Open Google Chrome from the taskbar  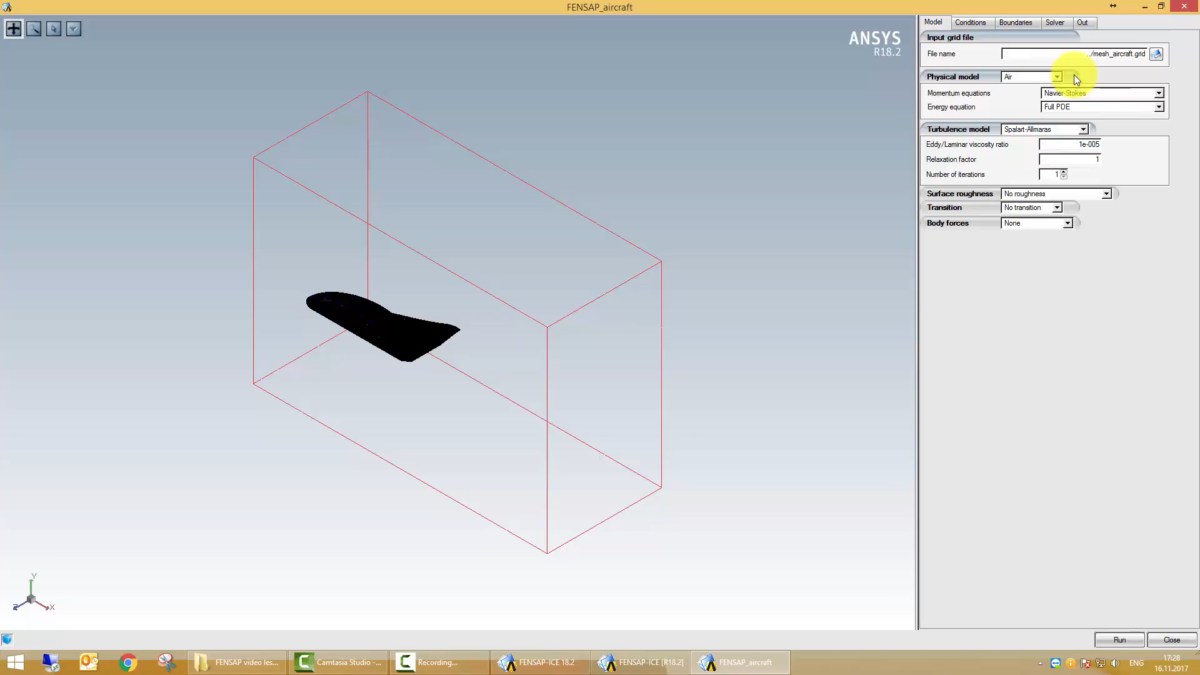tap(127, 662)
